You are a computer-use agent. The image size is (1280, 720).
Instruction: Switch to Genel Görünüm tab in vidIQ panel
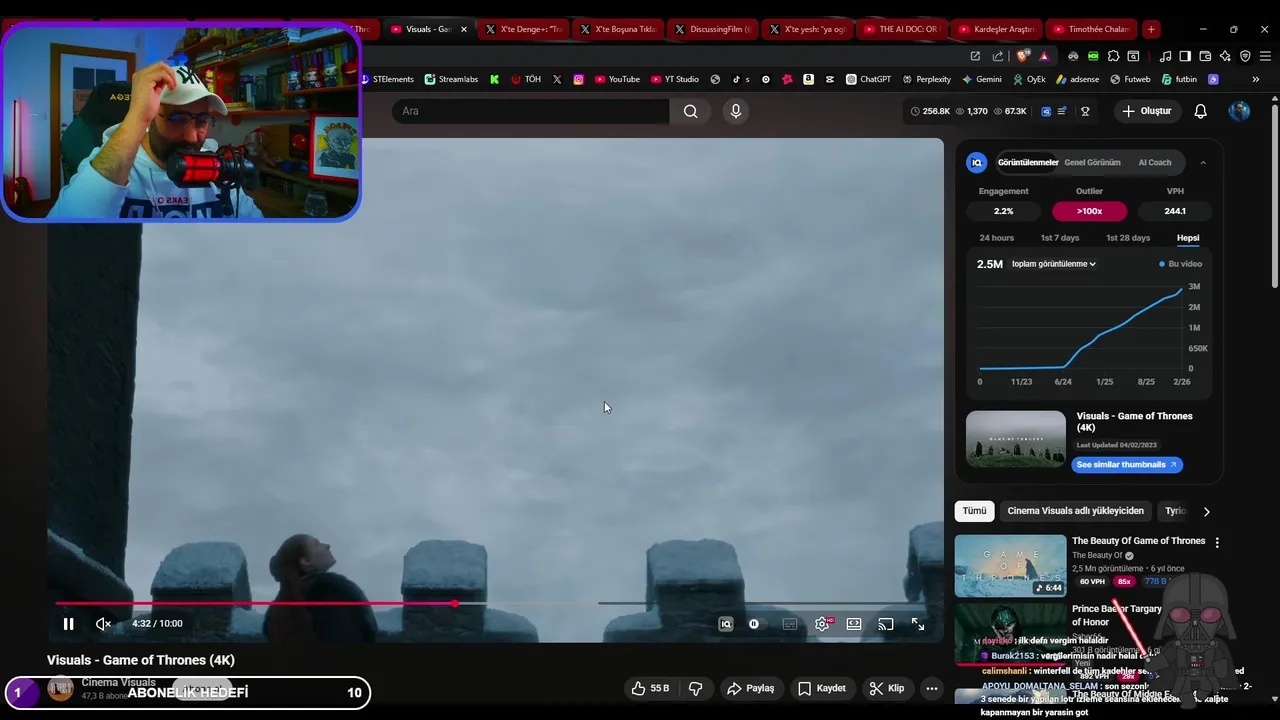pos(1092,162)
